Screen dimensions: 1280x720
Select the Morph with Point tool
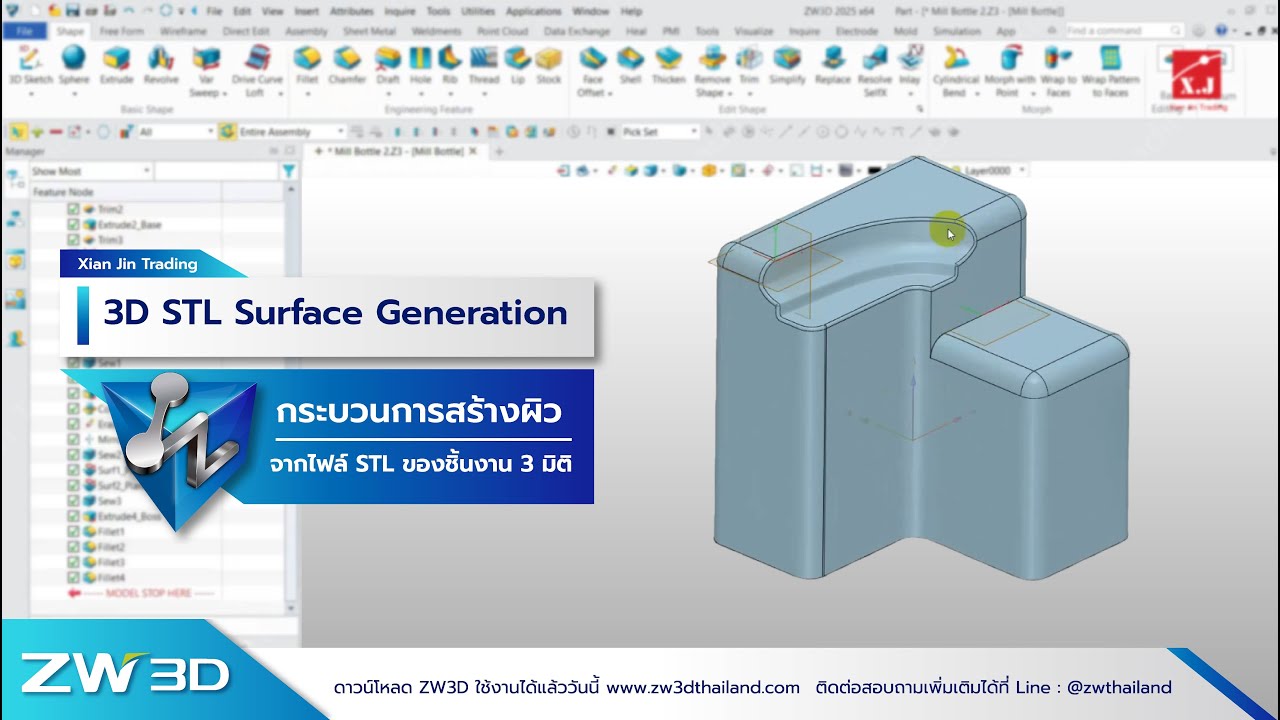1010,70
